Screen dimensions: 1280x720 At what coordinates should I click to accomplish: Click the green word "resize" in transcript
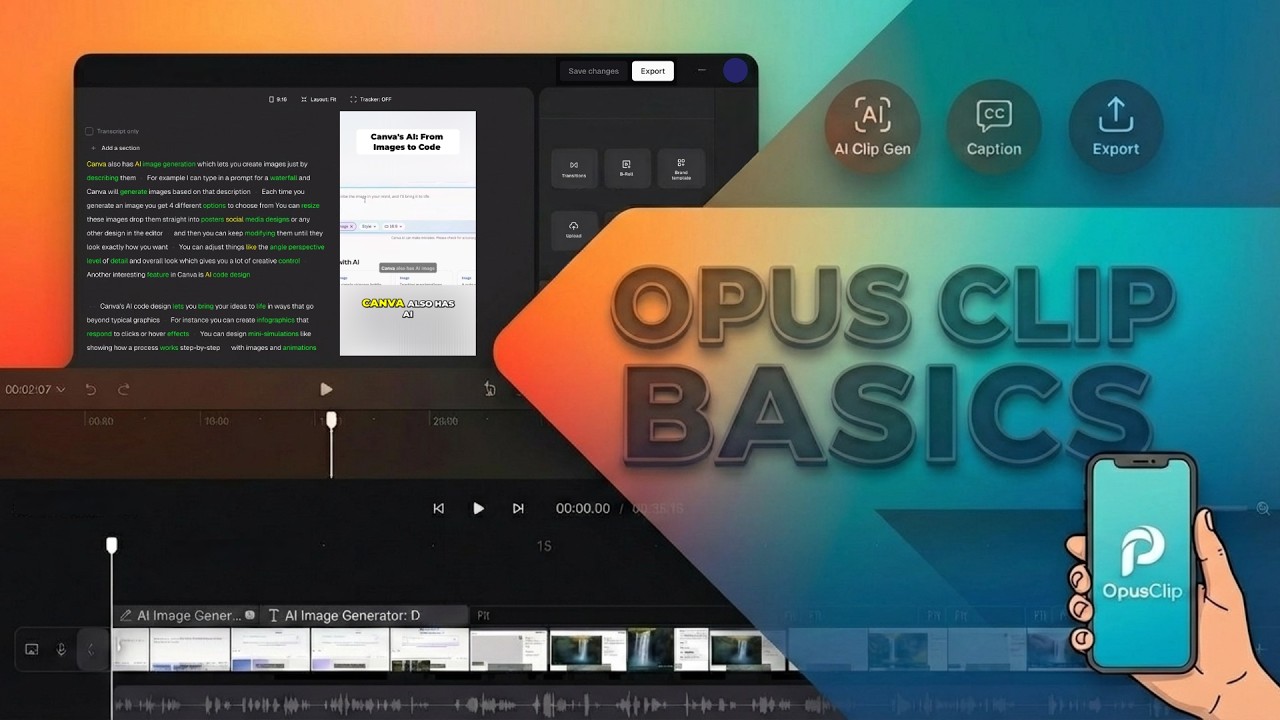(x=310, y=205)
